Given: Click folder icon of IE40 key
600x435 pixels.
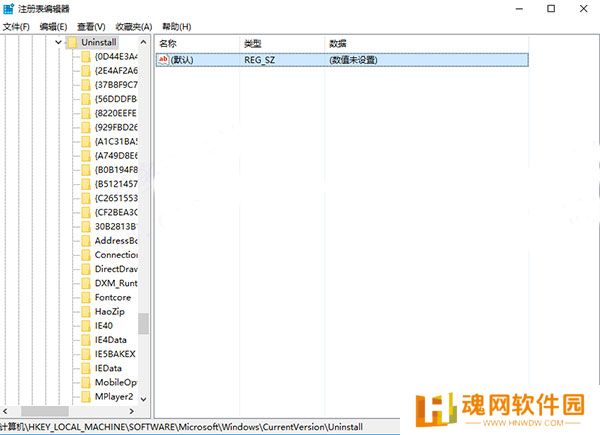Looking at the screenshot, I should (x=86, y=326).
